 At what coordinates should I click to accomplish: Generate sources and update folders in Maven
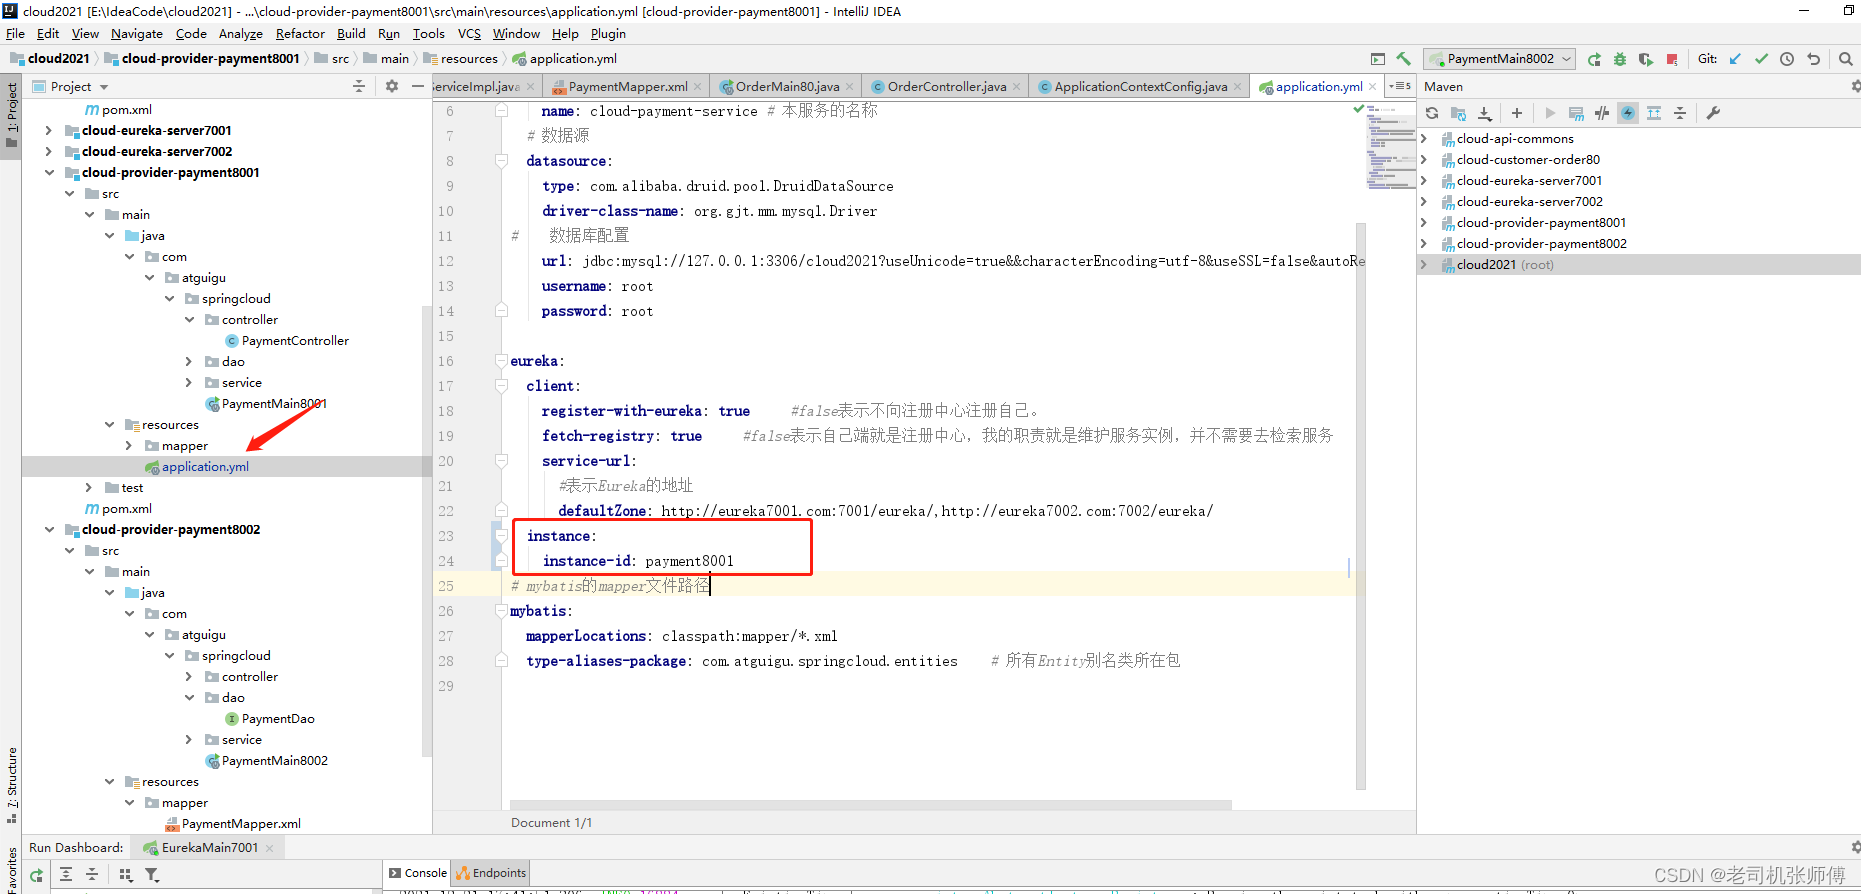tap(1458, 113)
